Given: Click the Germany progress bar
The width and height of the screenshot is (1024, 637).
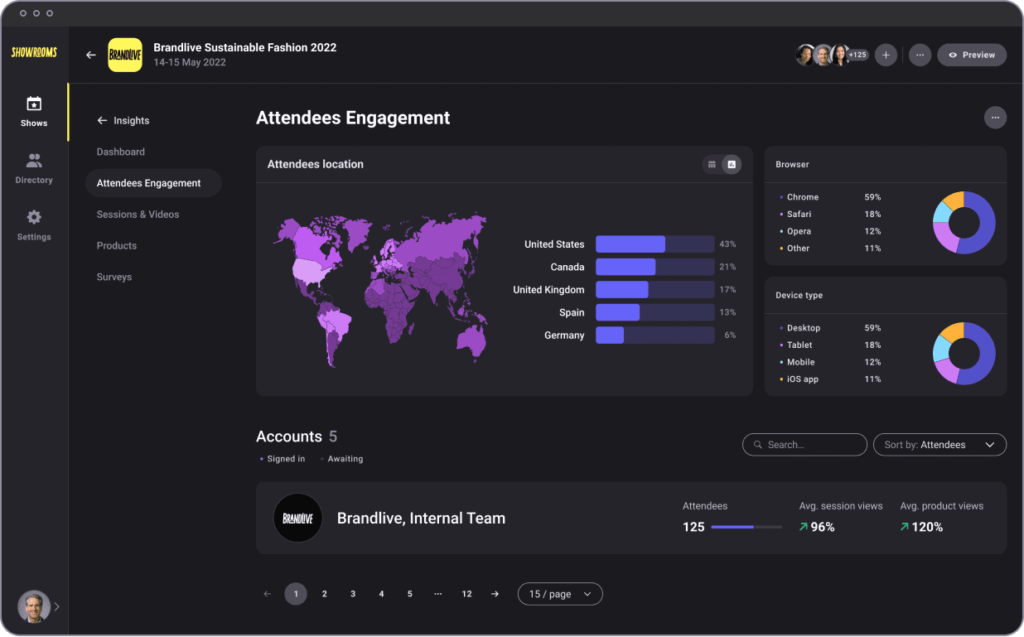Looking at the screenshot, I should click(x=655, y=335).
